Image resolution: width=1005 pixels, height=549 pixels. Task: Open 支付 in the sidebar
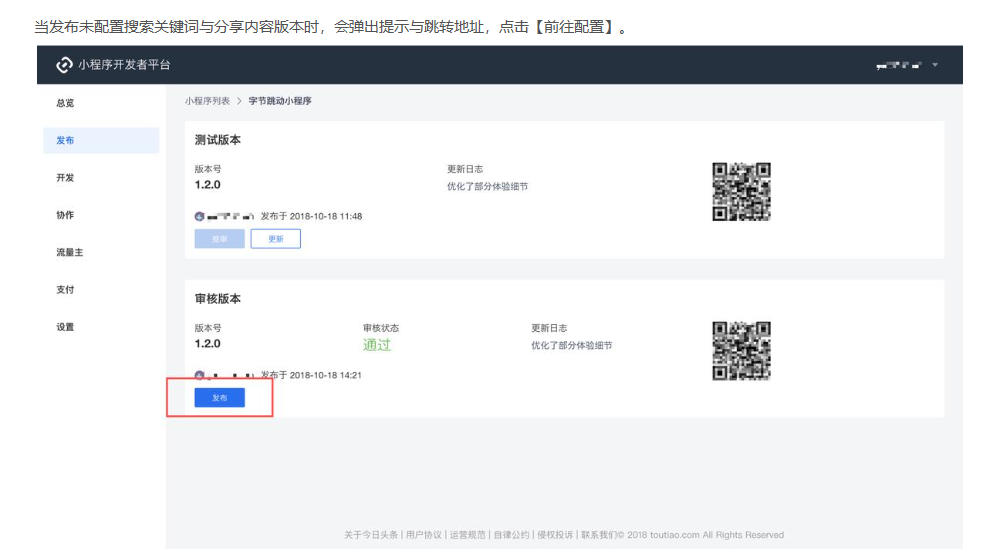(65, 290)
